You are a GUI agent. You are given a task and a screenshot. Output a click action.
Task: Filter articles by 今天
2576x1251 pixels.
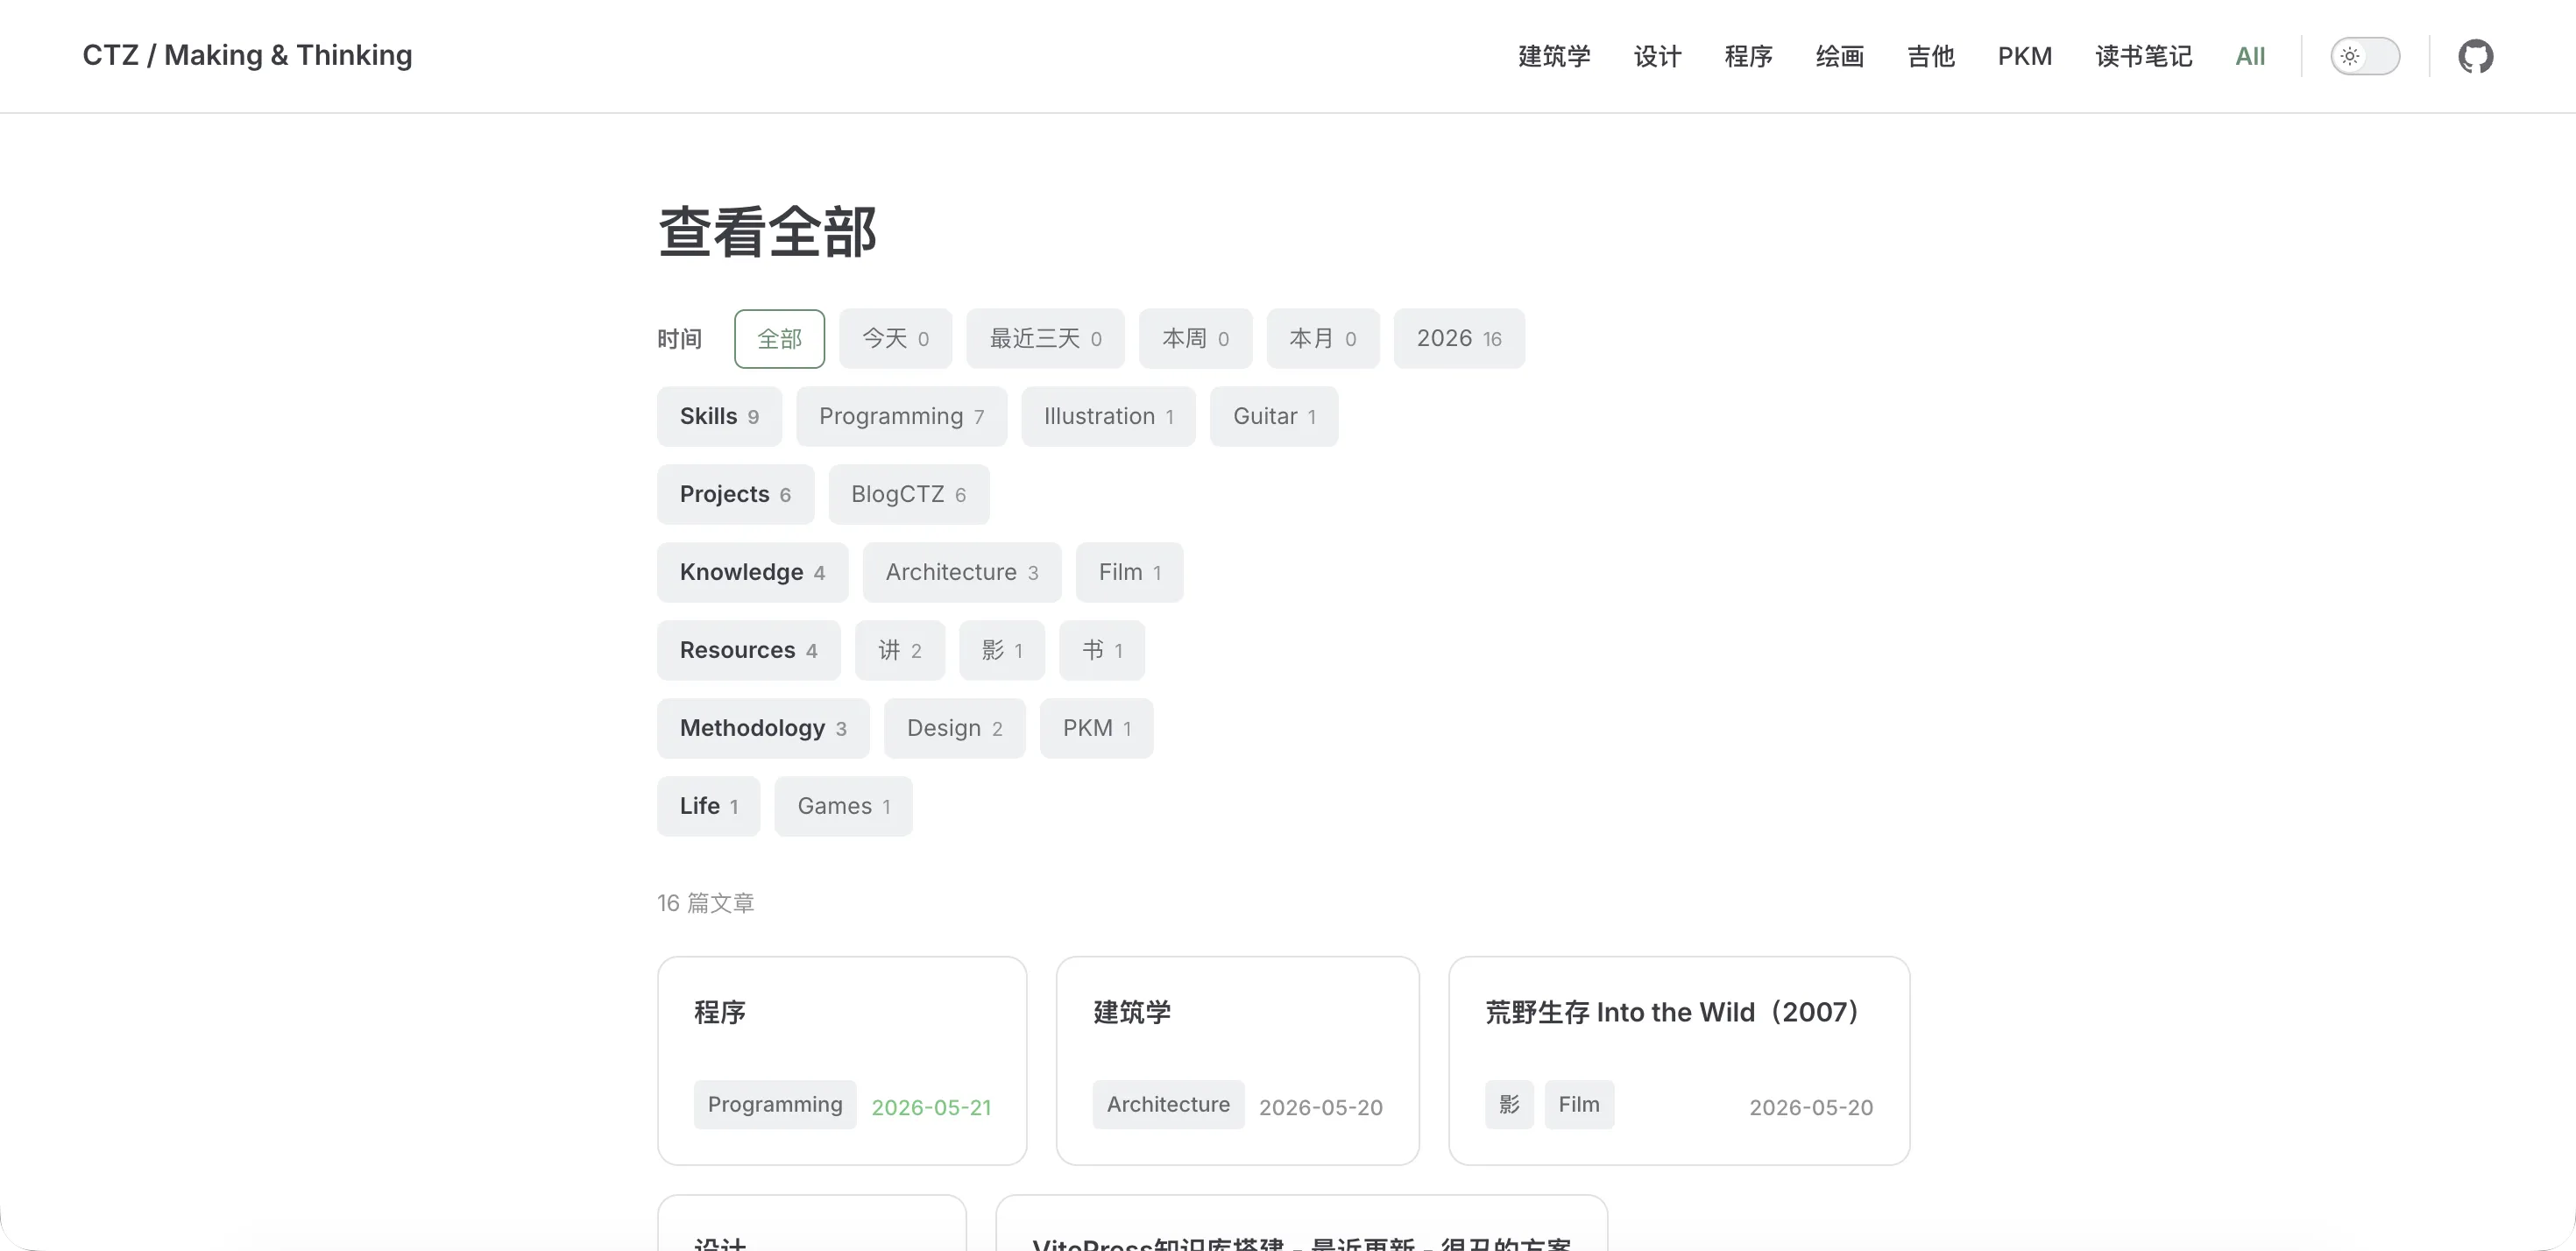pos(895,339)
